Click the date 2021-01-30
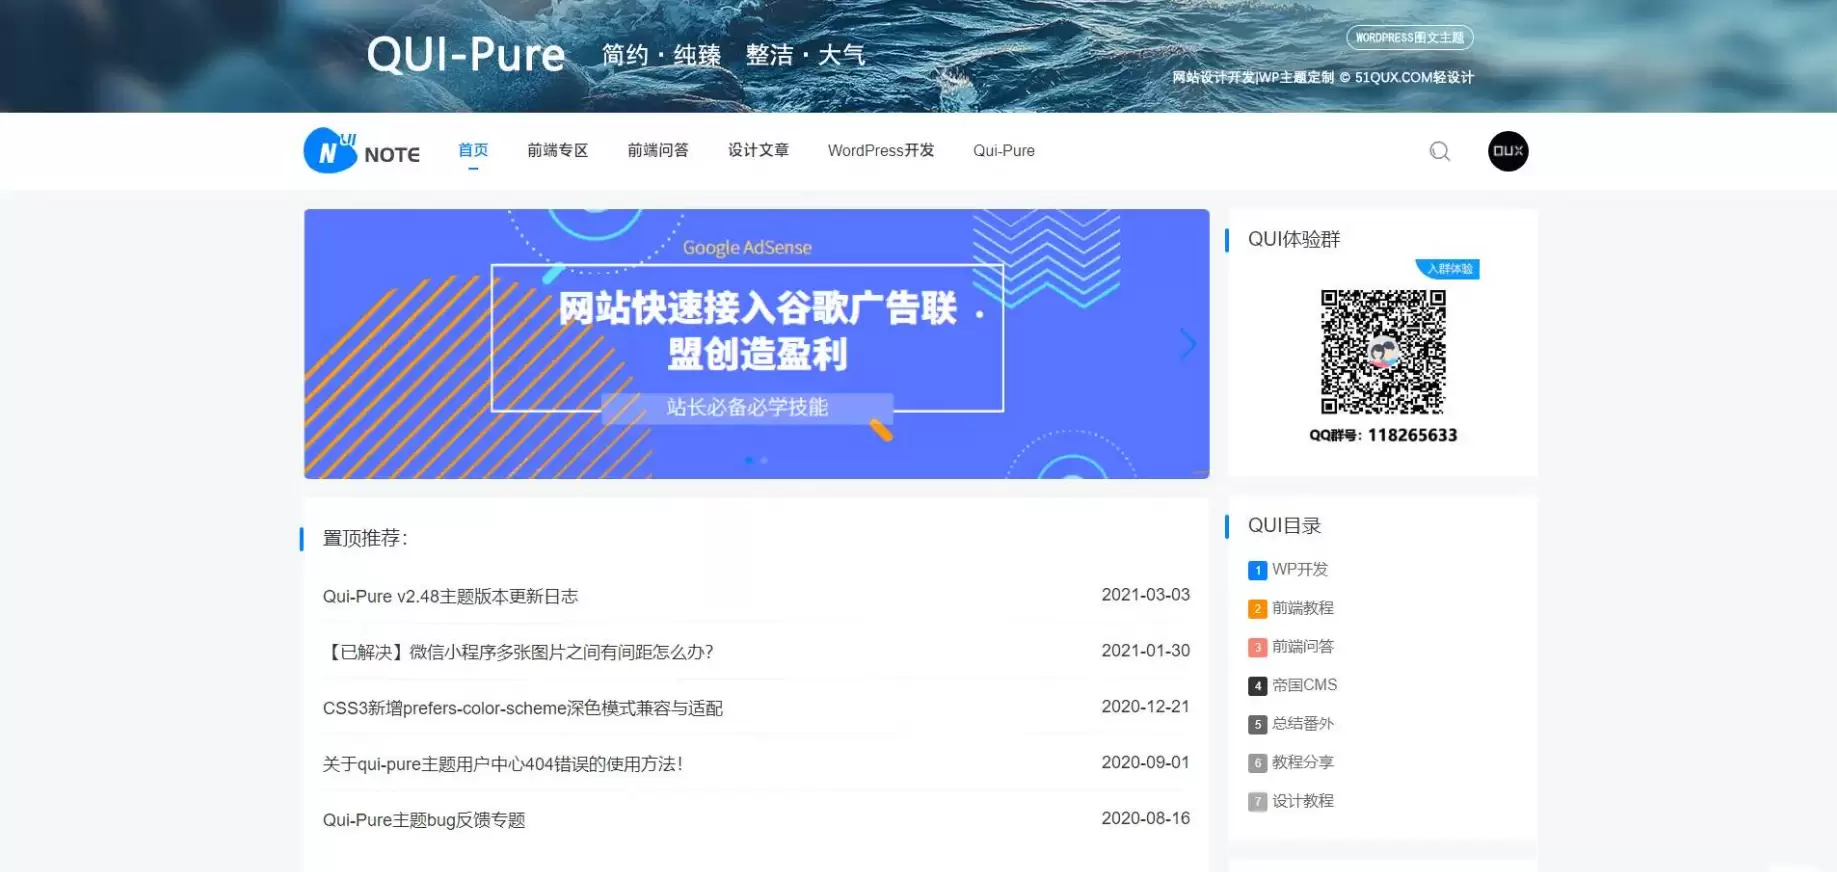 1146,651
